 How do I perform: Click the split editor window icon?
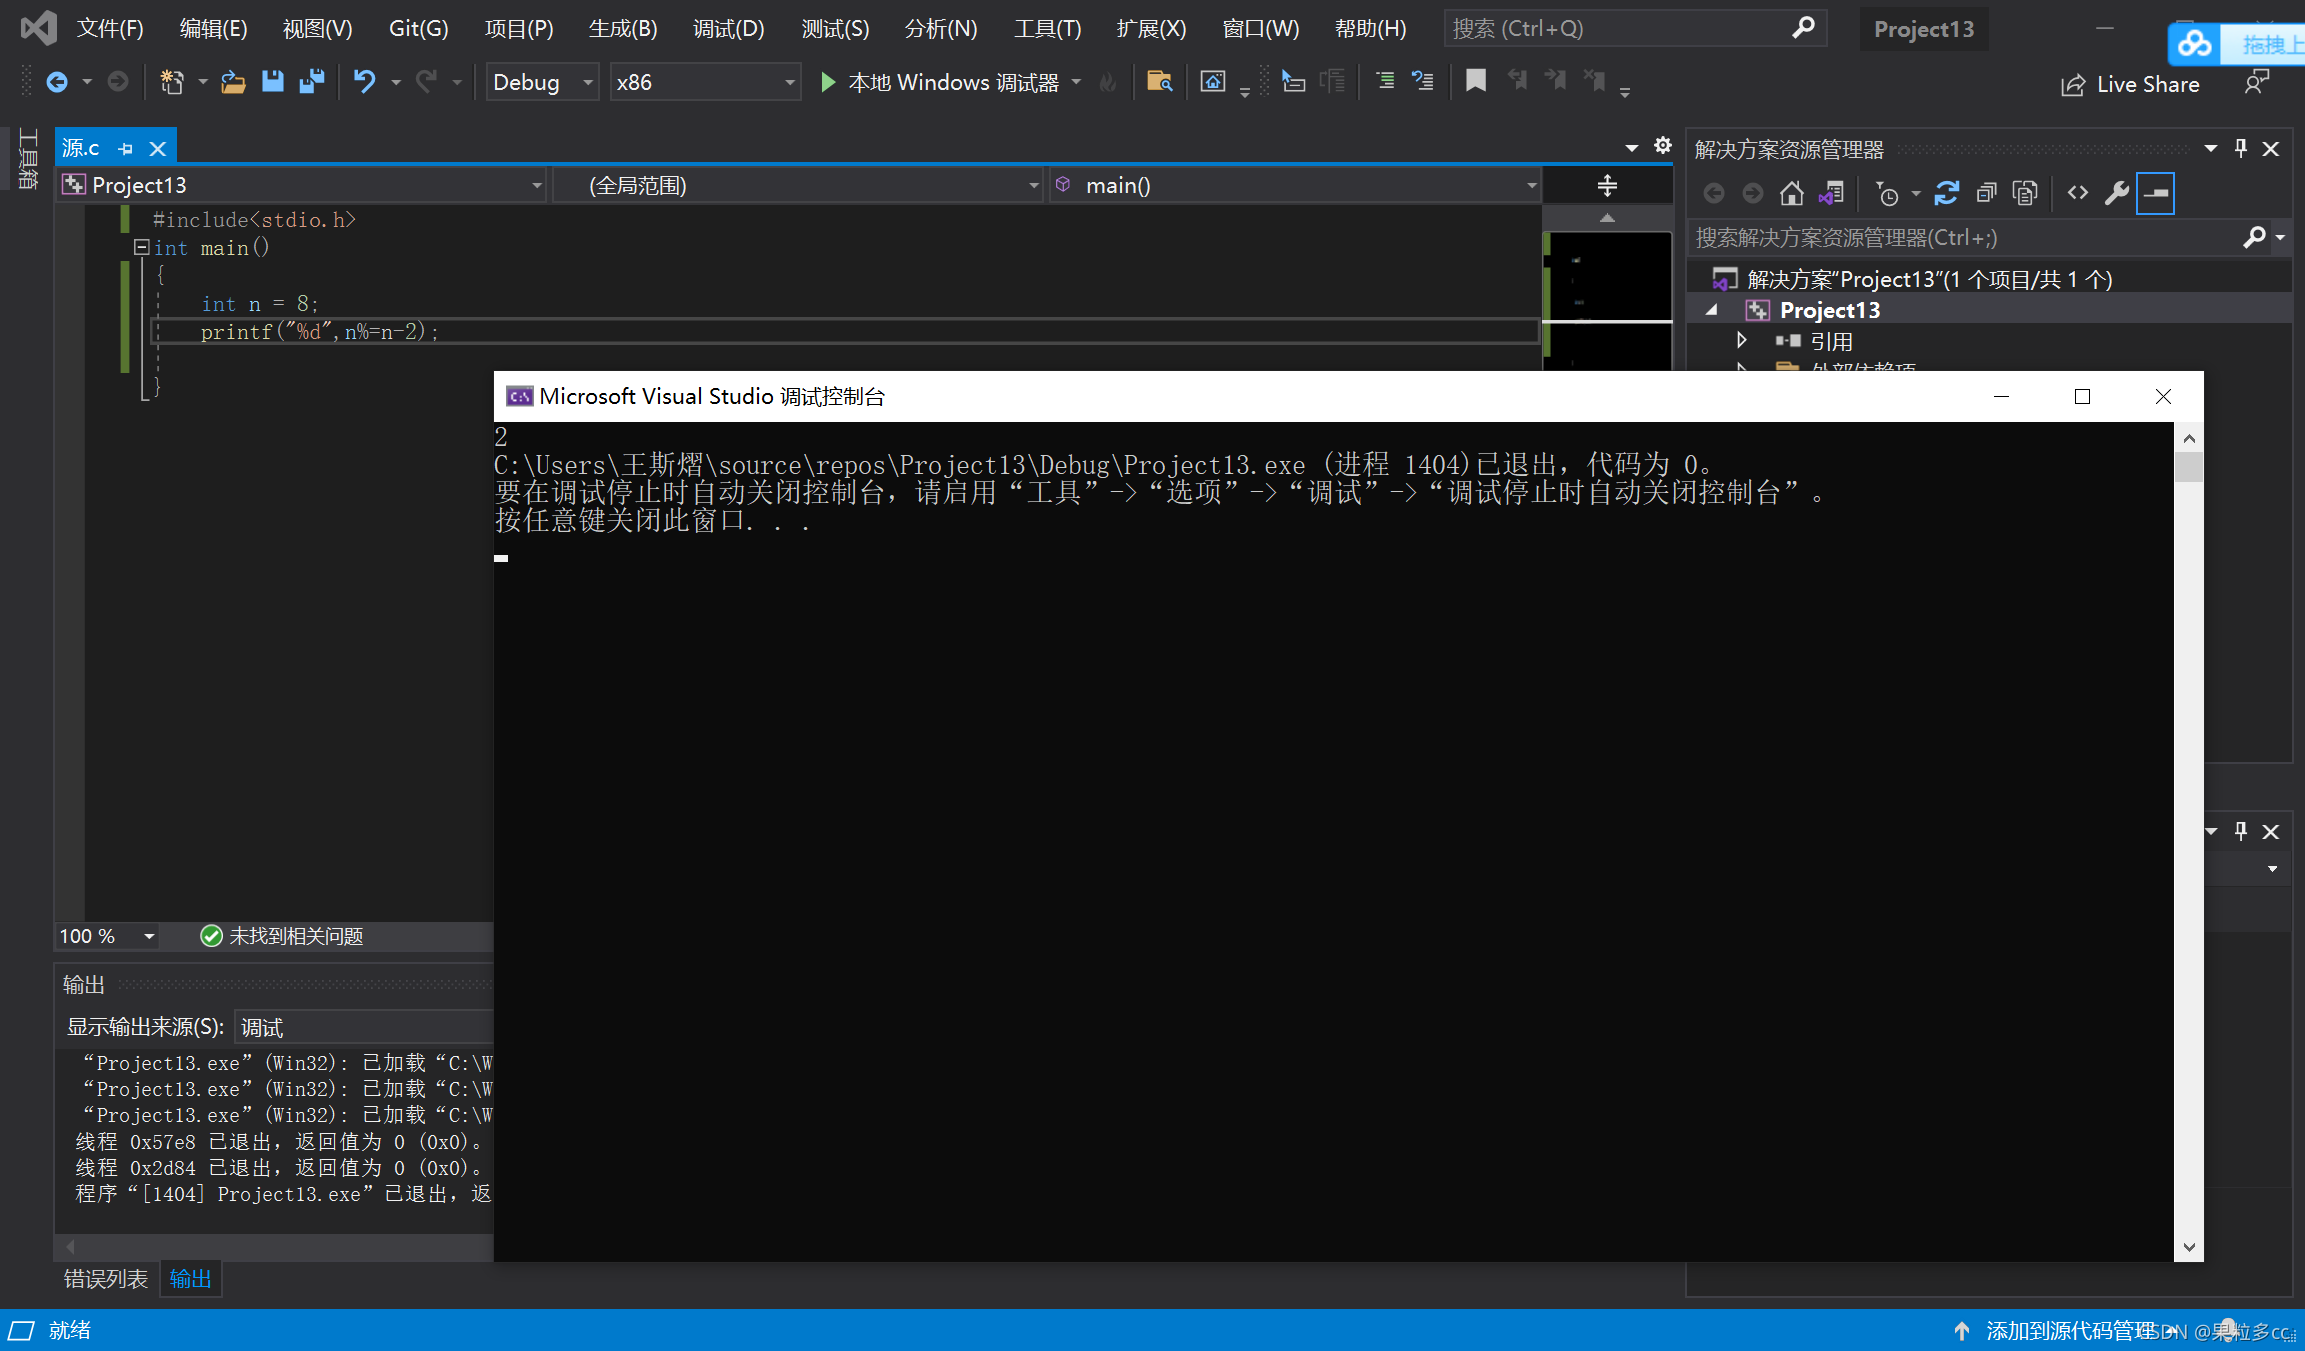tap(1606, 185)
